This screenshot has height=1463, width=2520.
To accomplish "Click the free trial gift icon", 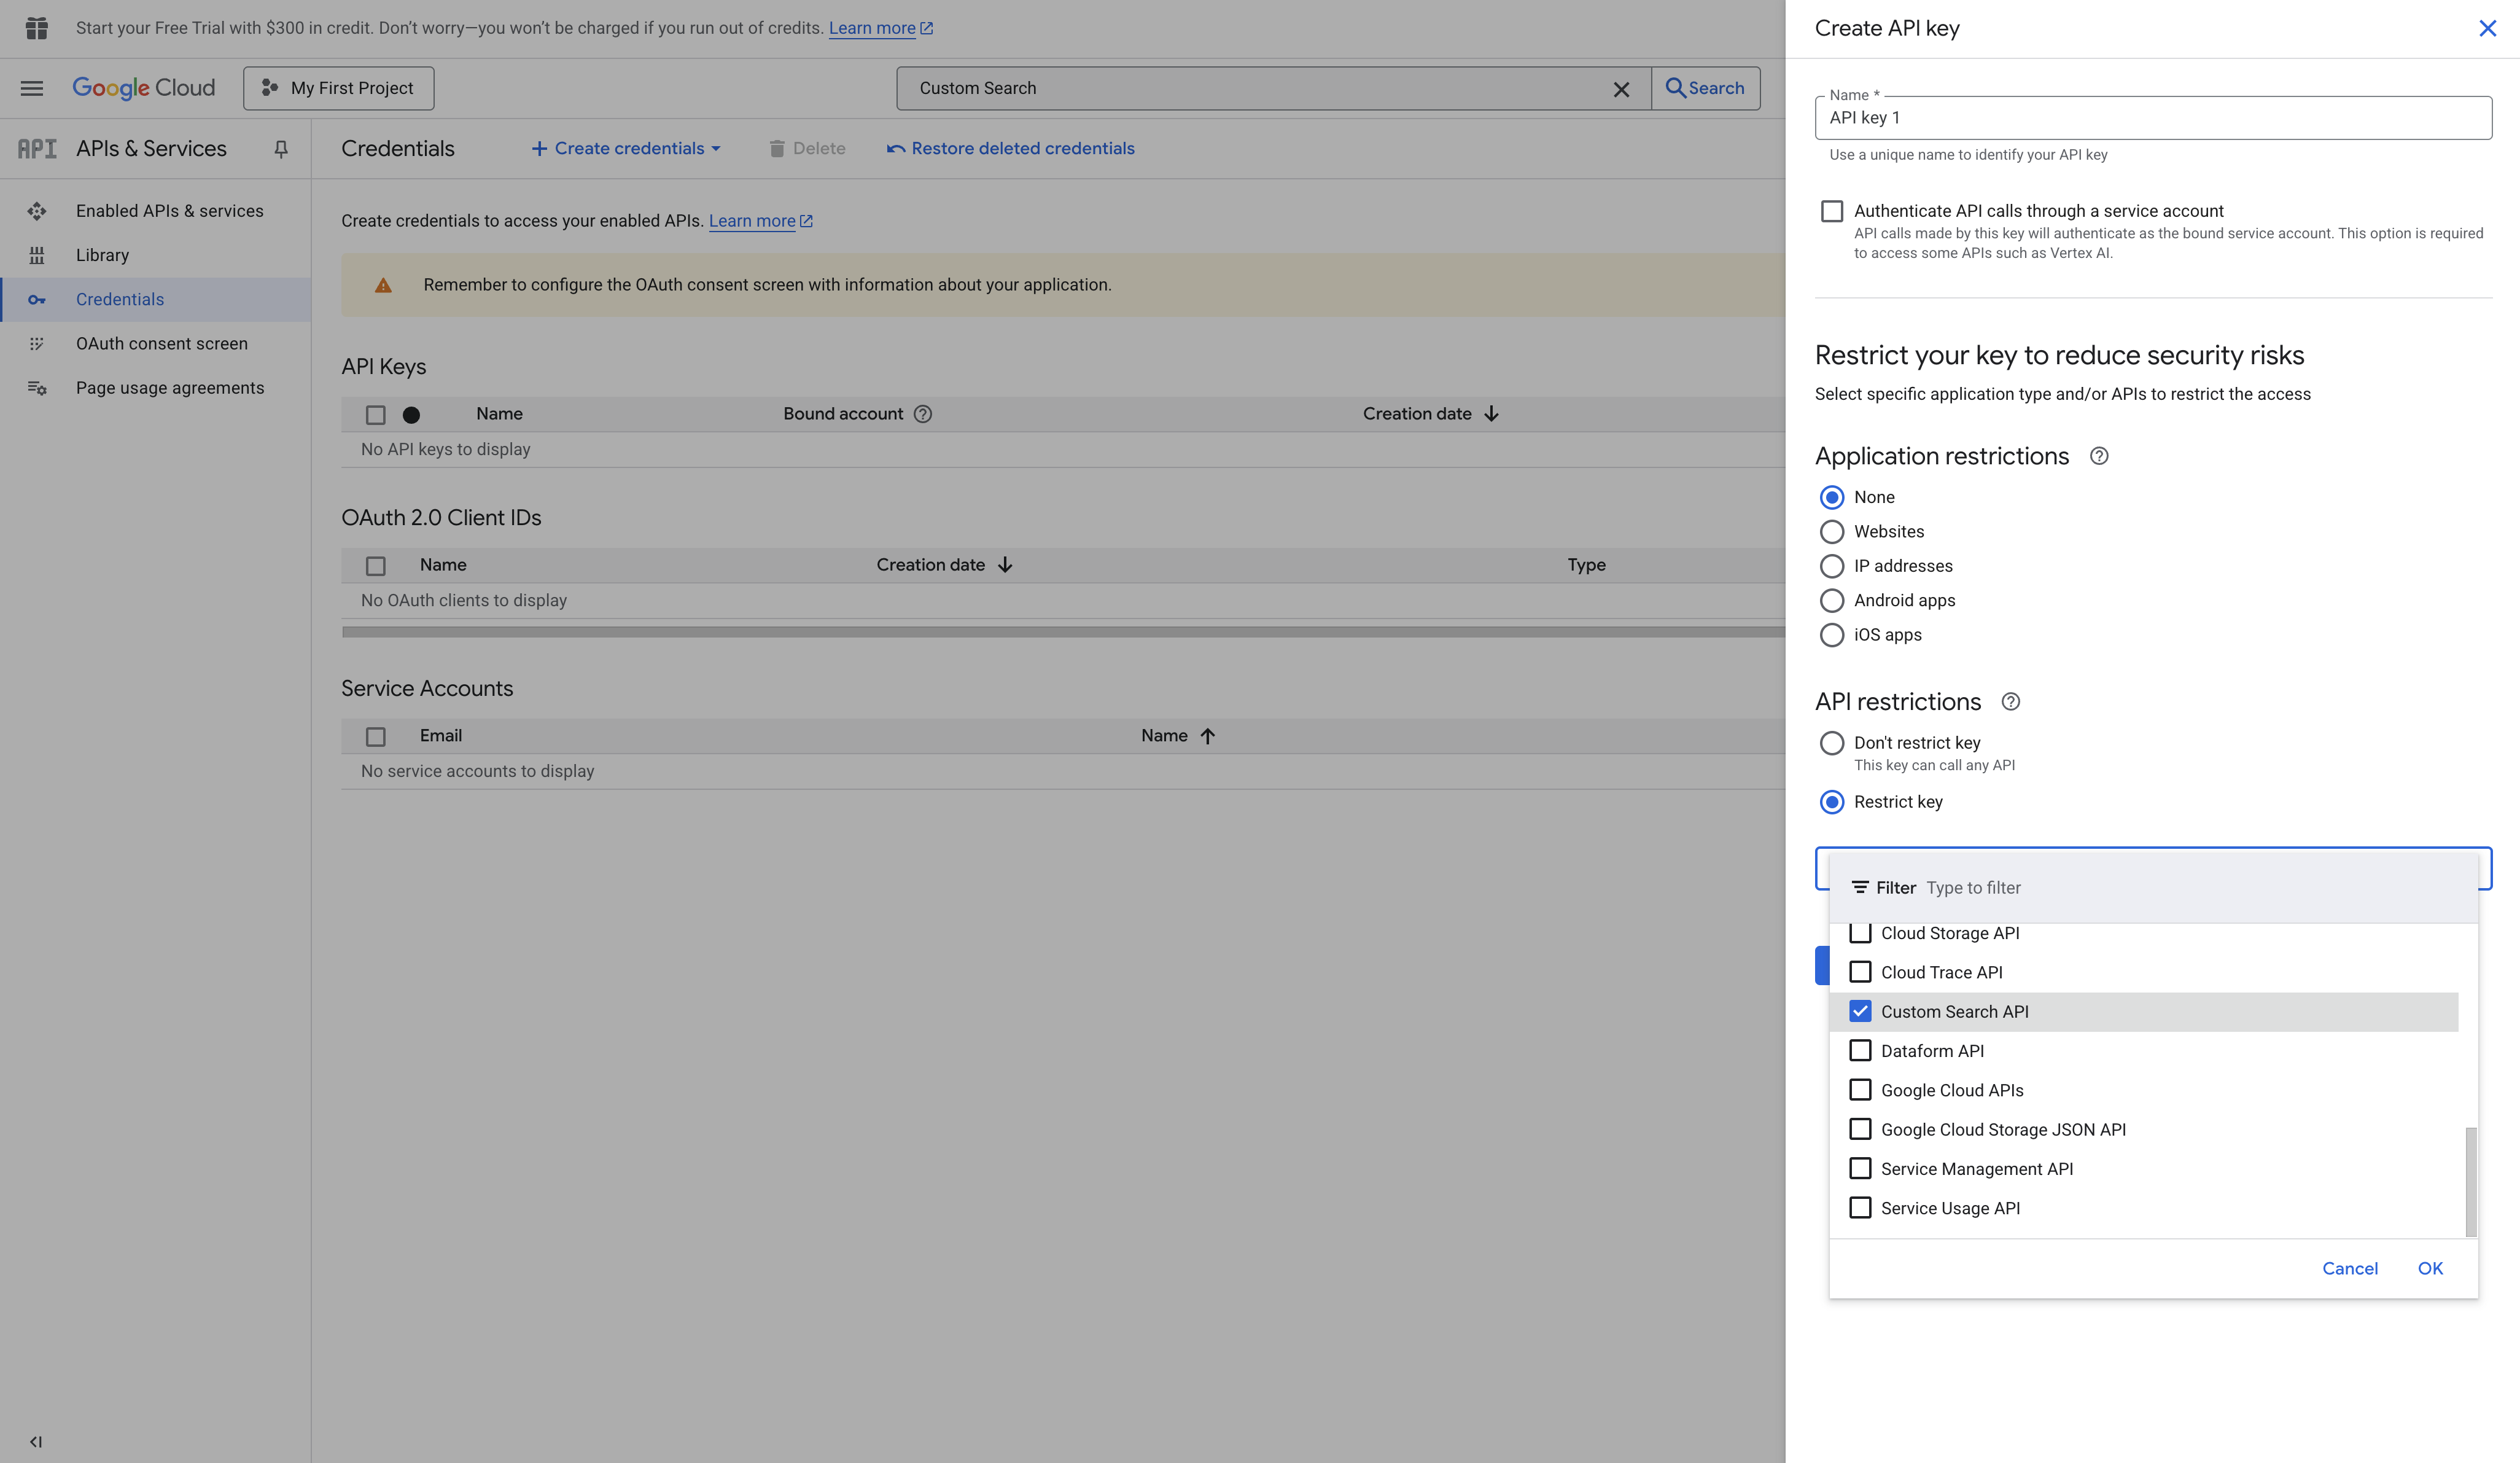I will [37, 28].
